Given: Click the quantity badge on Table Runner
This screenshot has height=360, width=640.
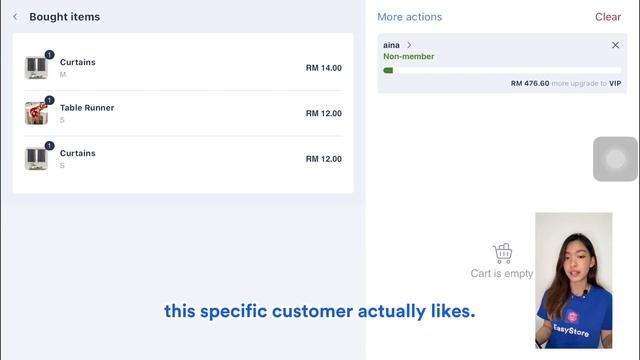Looking at the screenshot, I should coord(49,100).
